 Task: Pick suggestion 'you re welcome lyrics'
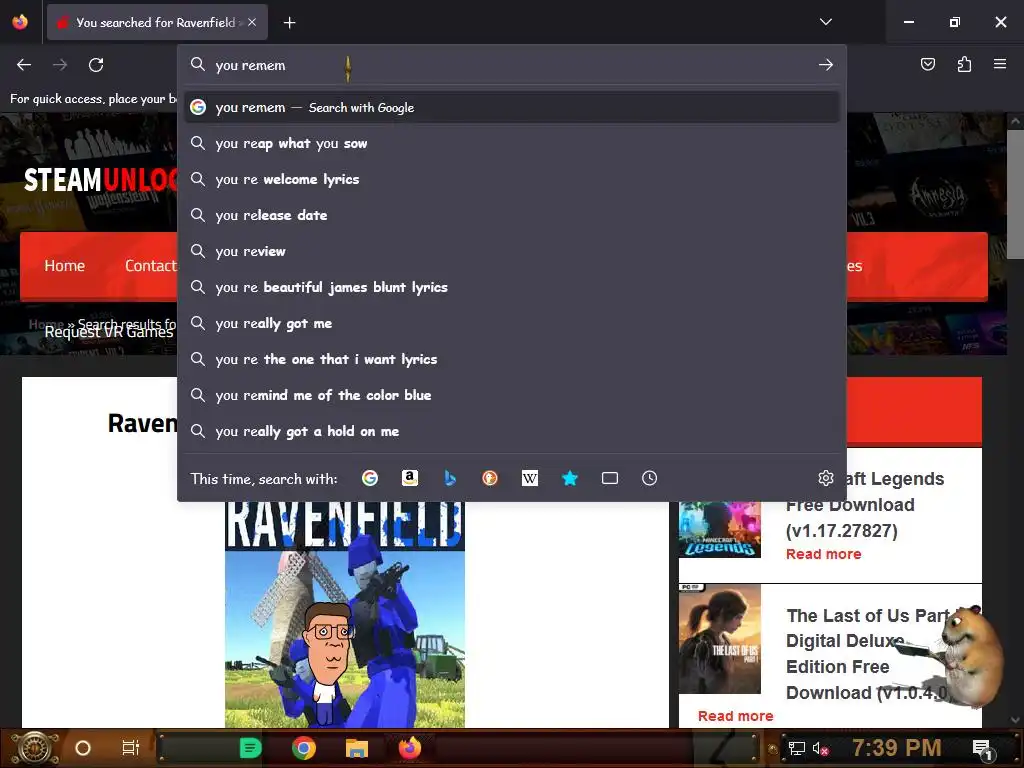[512, 179]
